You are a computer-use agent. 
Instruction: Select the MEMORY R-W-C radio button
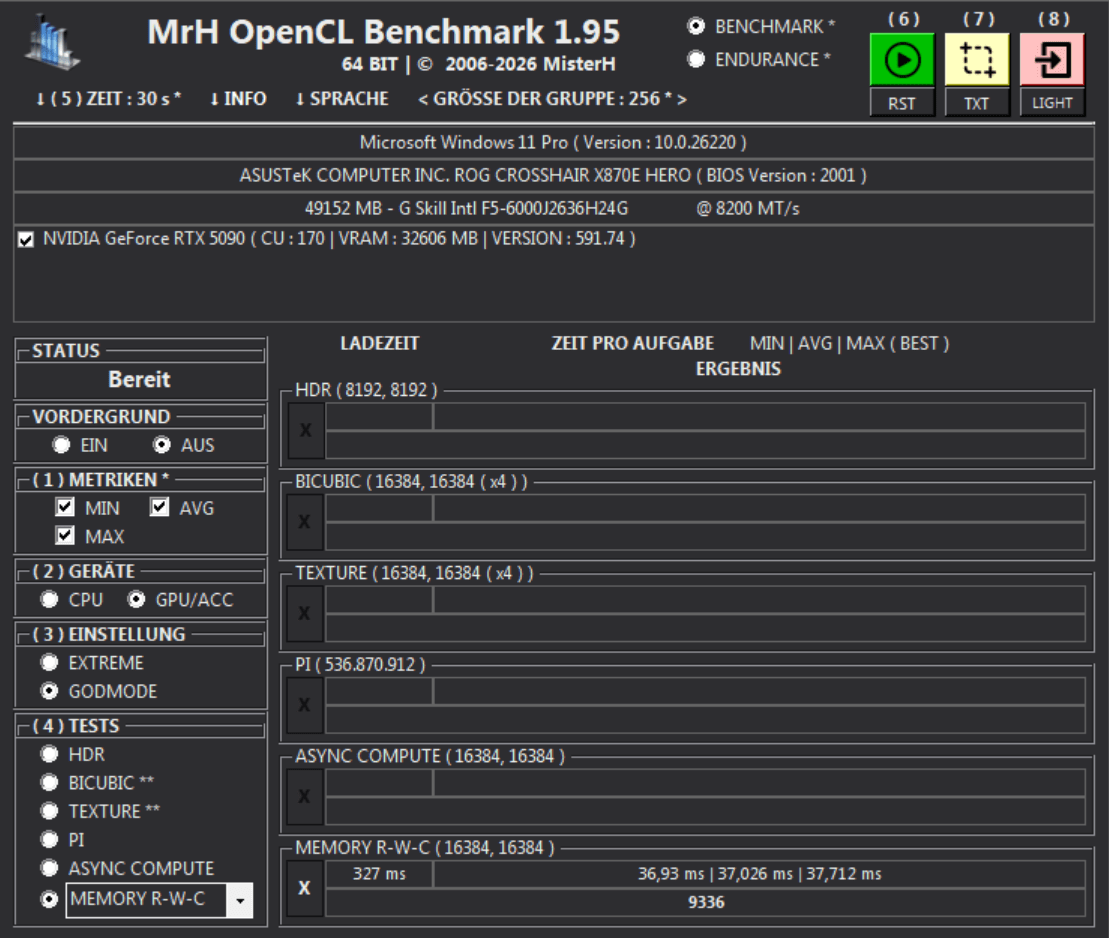pos(50,900)
